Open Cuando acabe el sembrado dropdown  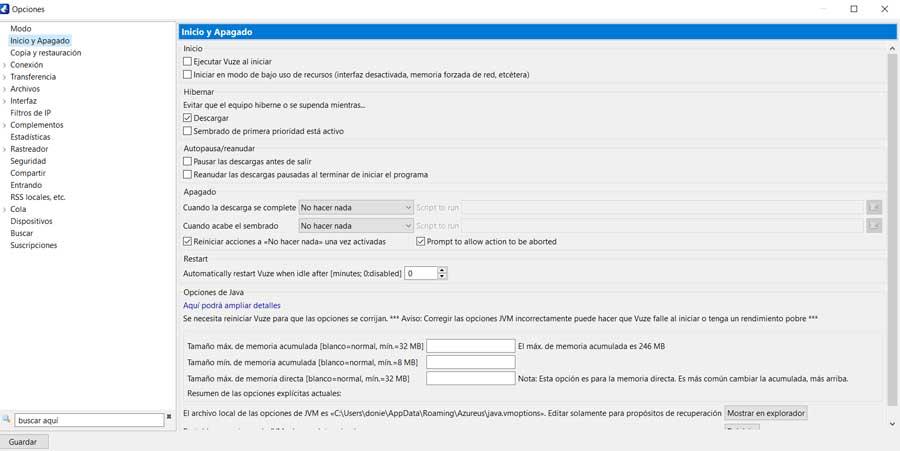[356, 226]
